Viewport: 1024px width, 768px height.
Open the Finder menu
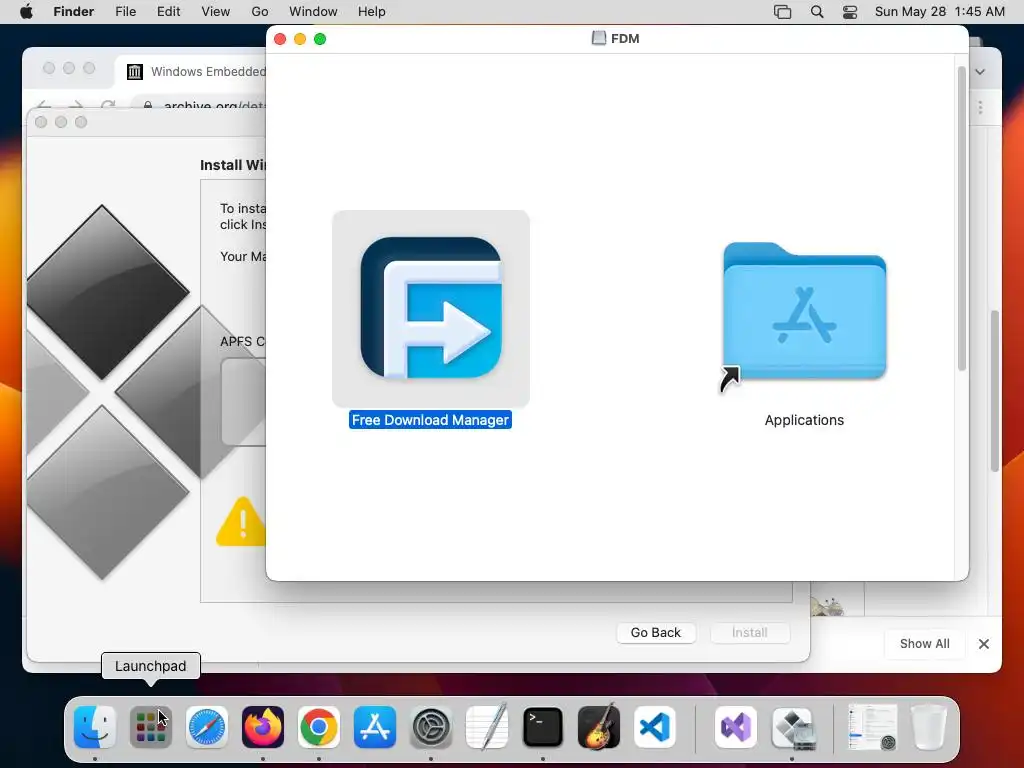coord(74,12)
